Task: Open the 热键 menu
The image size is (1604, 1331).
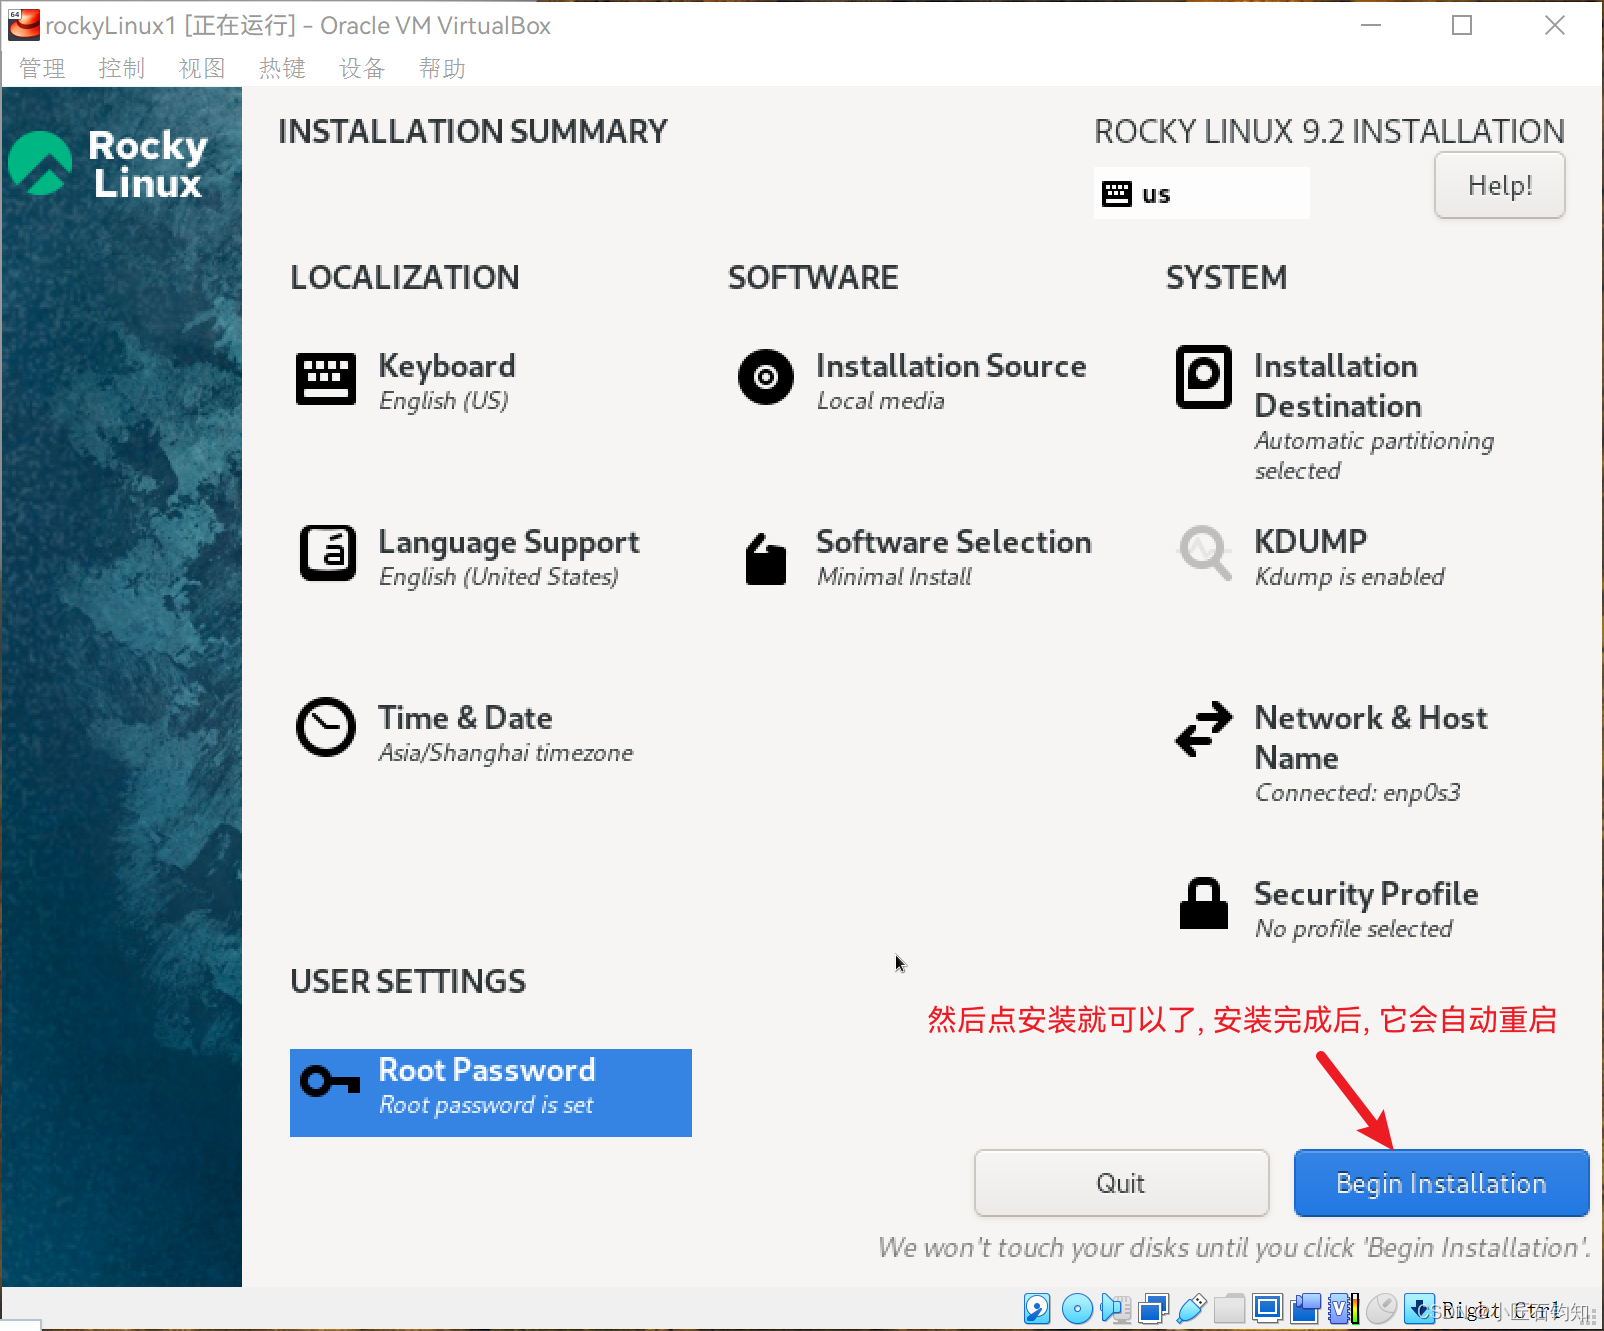Action: (x=282, y=68)
